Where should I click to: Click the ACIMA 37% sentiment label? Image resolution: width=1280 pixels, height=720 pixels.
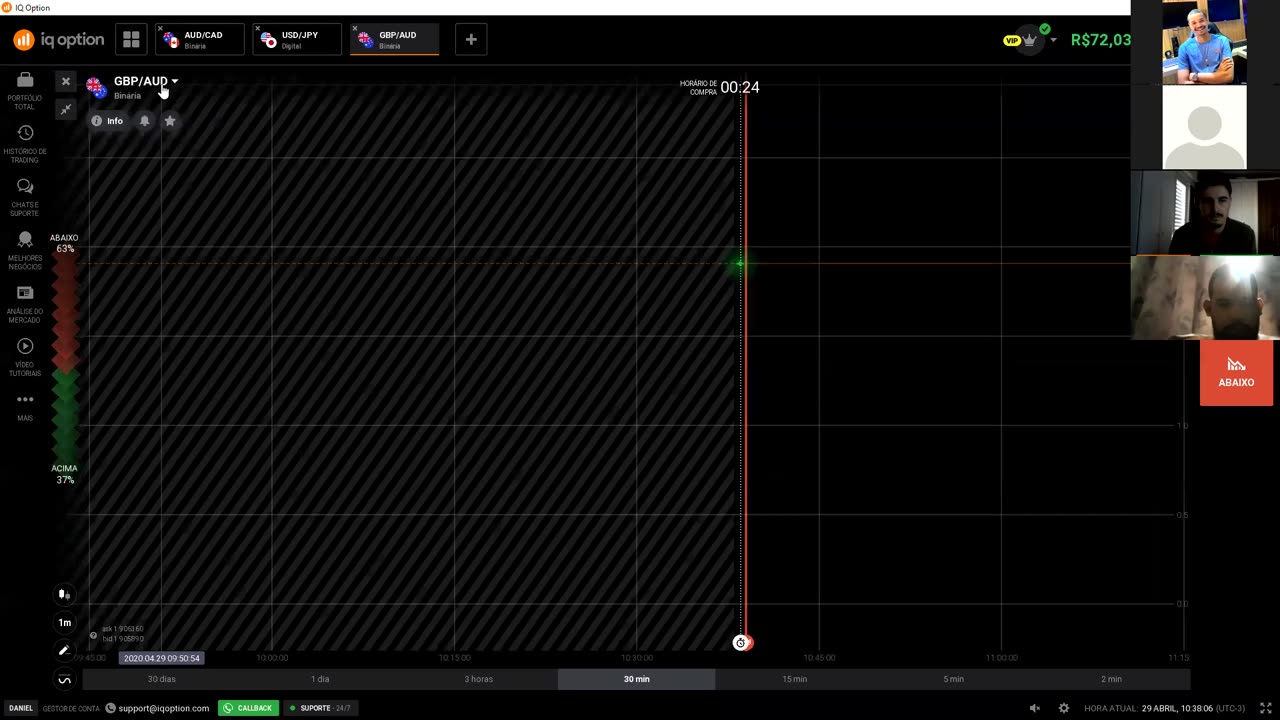pos(64,474)
